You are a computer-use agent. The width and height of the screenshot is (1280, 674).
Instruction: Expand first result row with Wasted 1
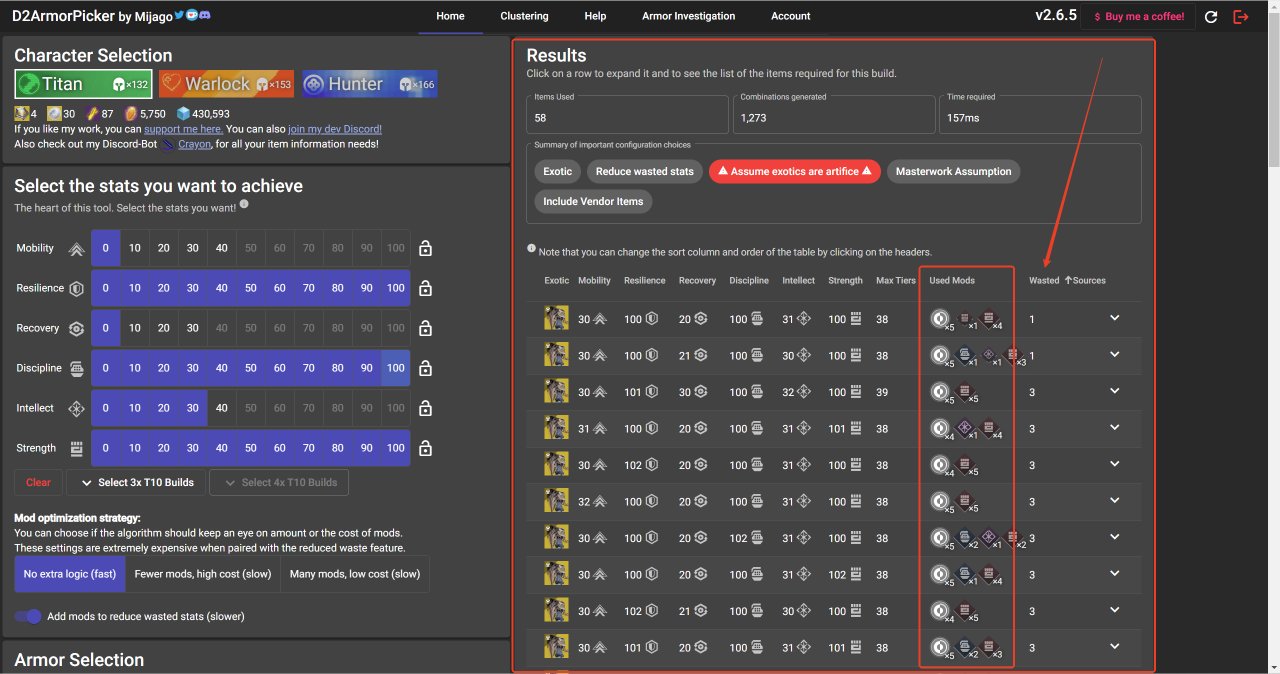(x=1114, y=319)
